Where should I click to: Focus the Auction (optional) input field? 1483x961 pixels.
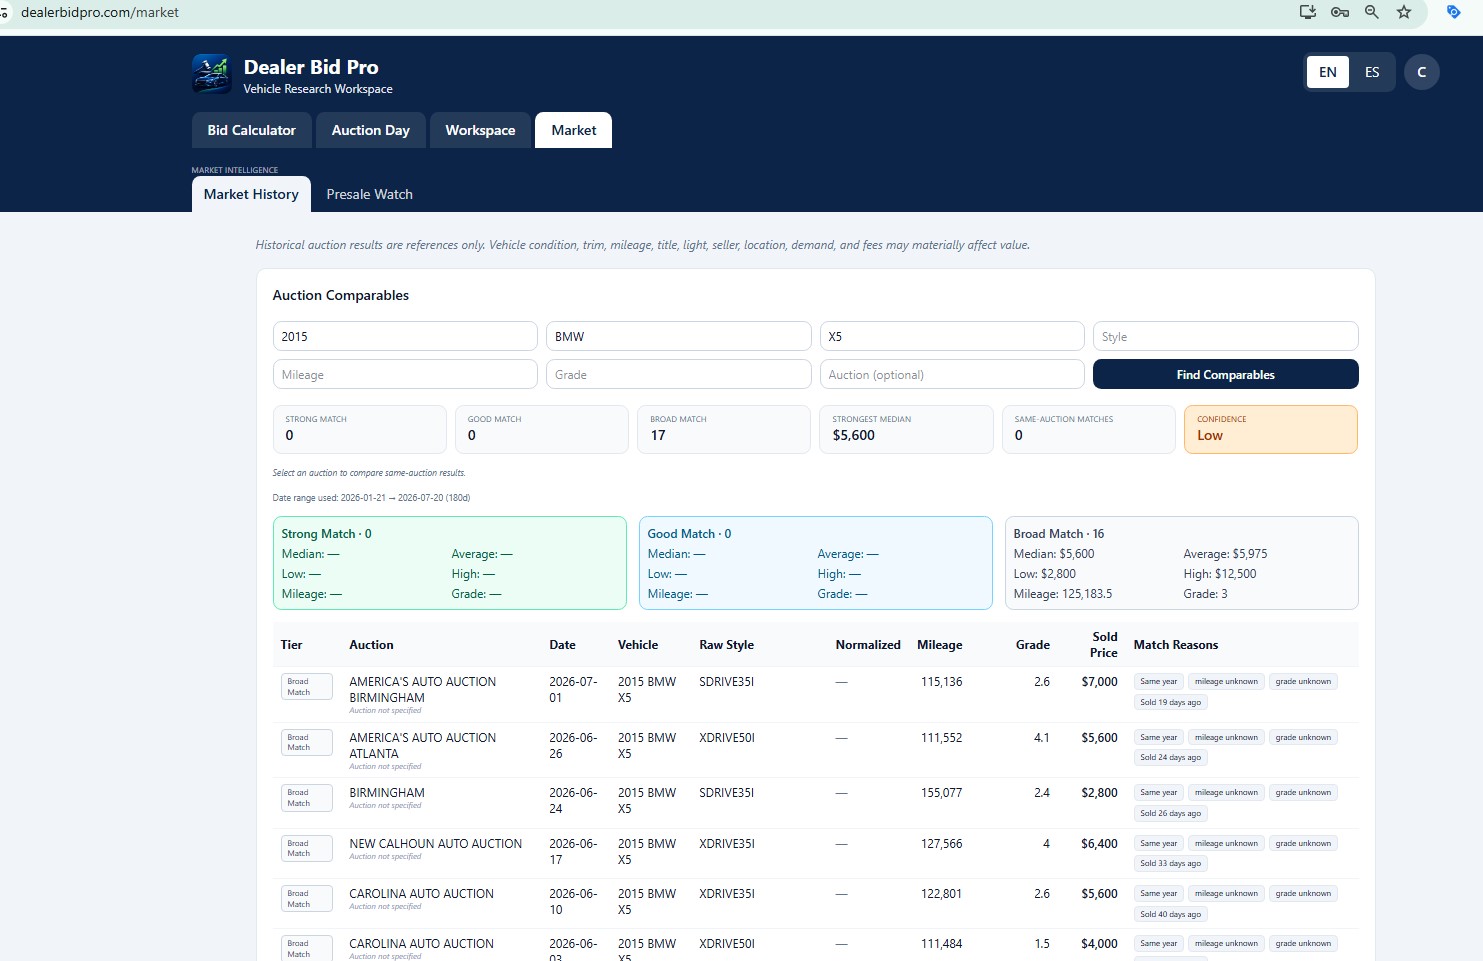pos(952,374)
